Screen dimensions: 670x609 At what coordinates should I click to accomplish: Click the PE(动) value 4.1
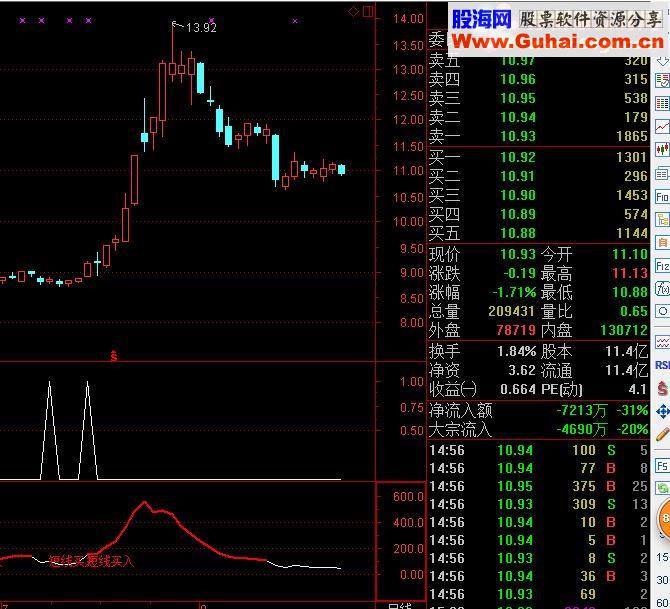click(637, 389)
